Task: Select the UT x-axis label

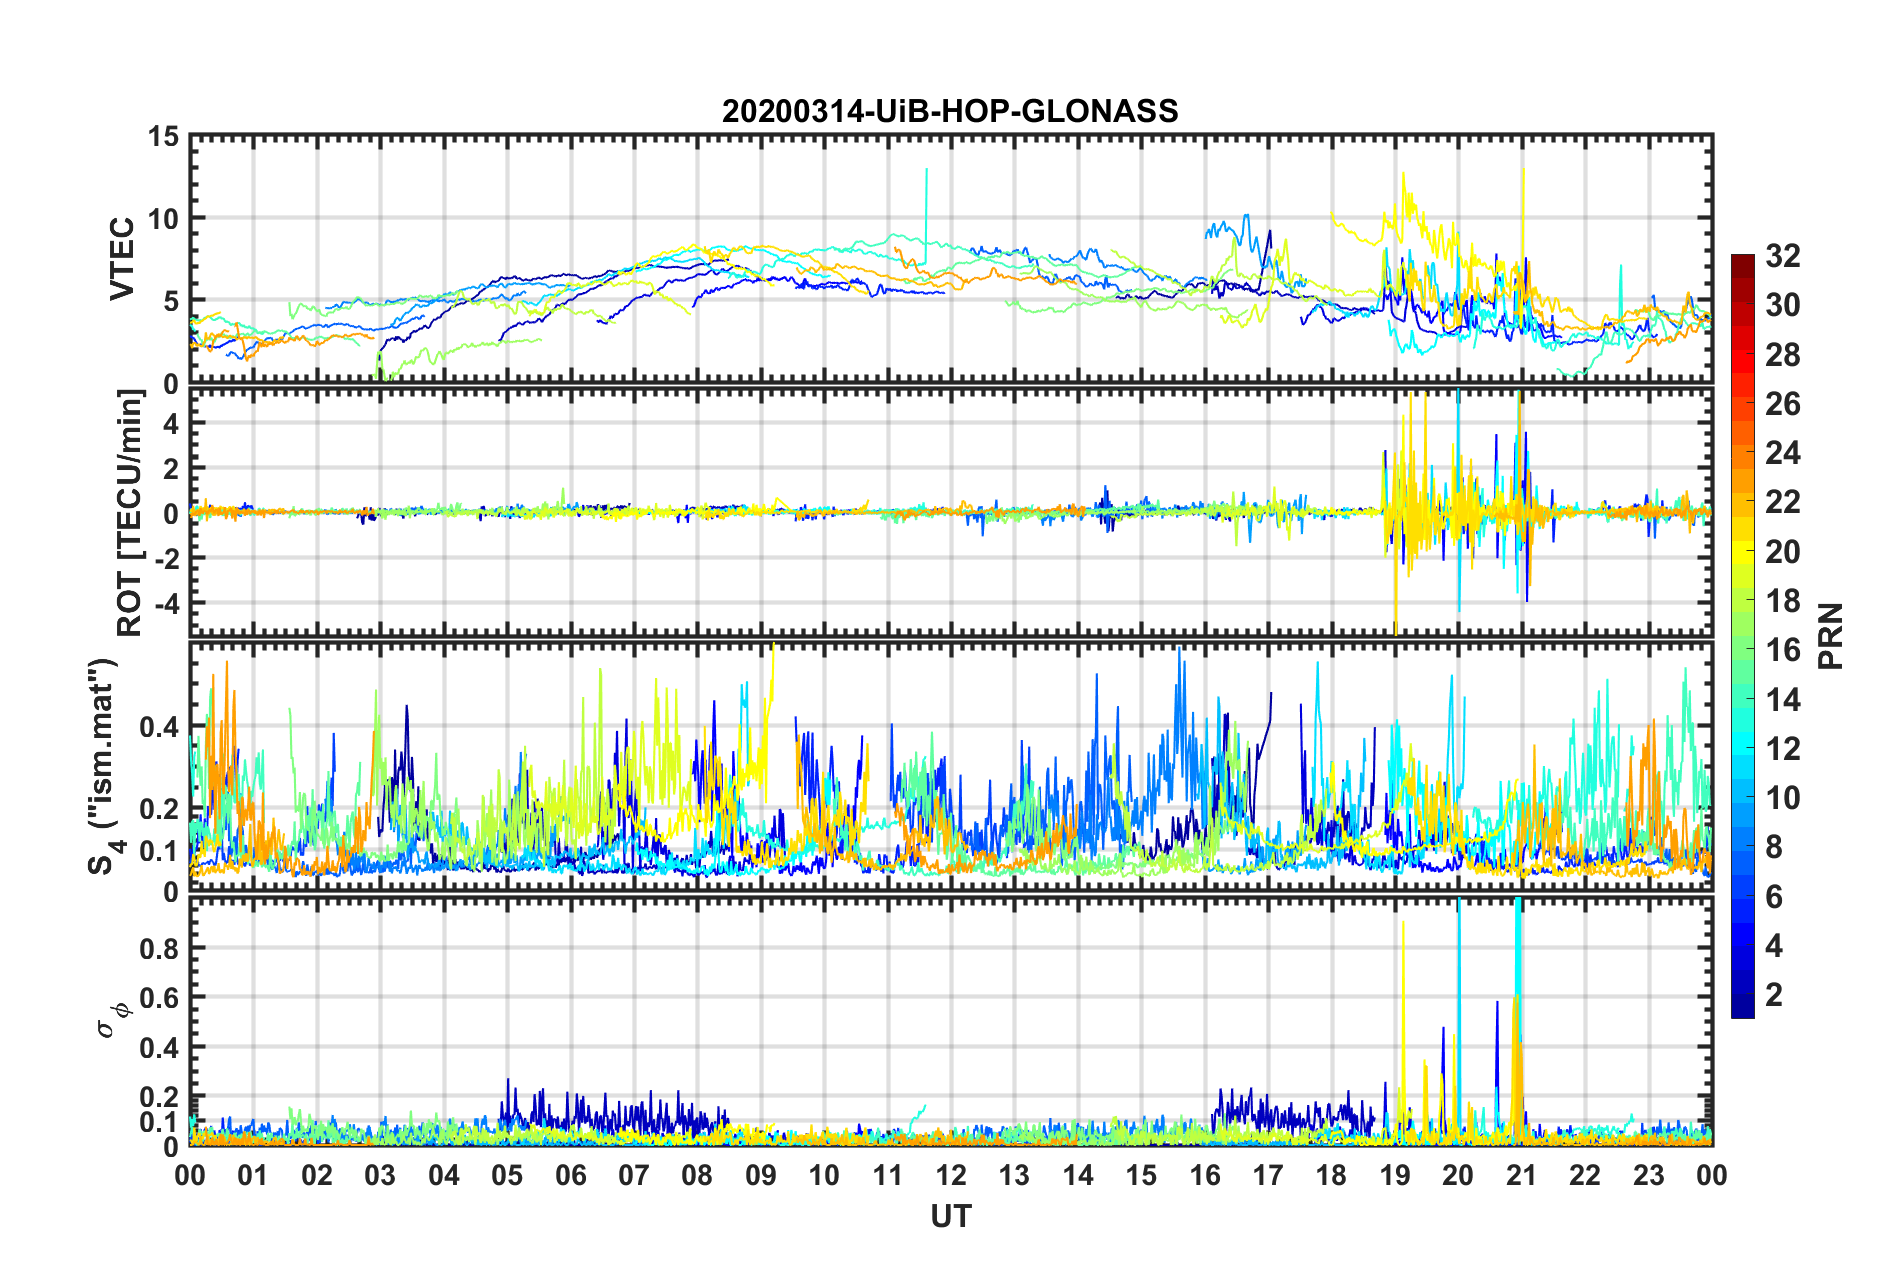Action: [x=950, y=1215]
